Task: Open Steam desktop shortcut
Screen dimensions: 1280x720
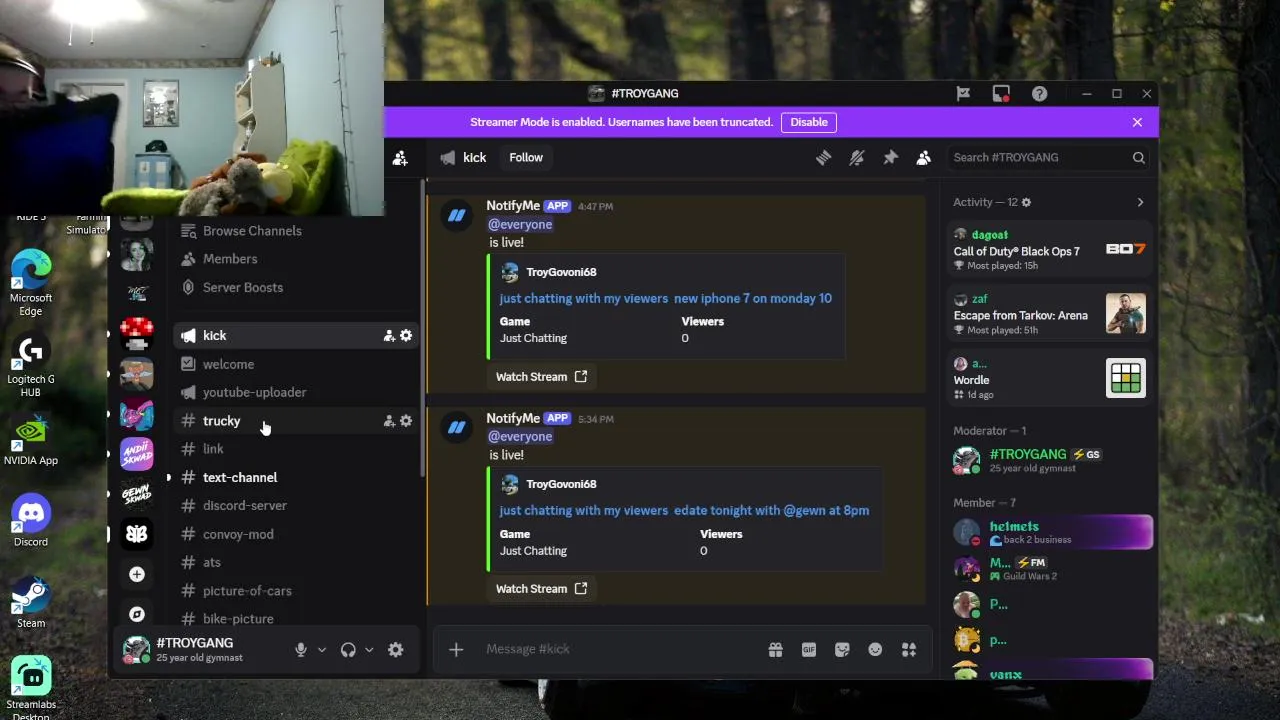Action: (x=31, y=603)
